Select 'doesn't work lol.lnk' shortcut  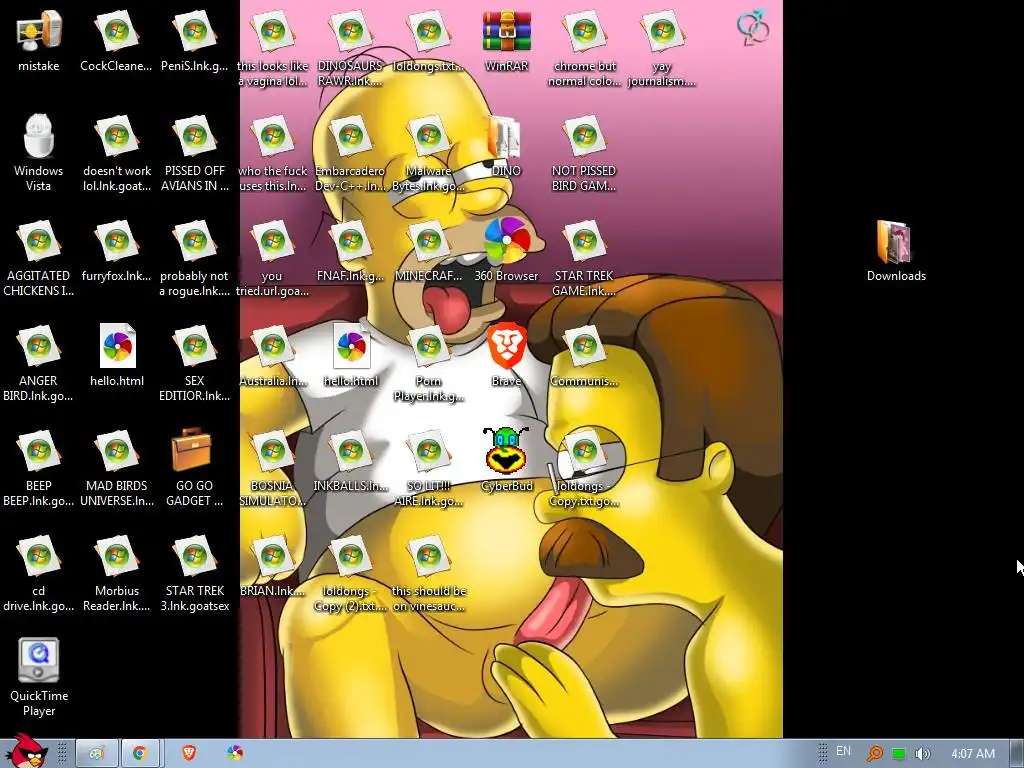point(116,153)
